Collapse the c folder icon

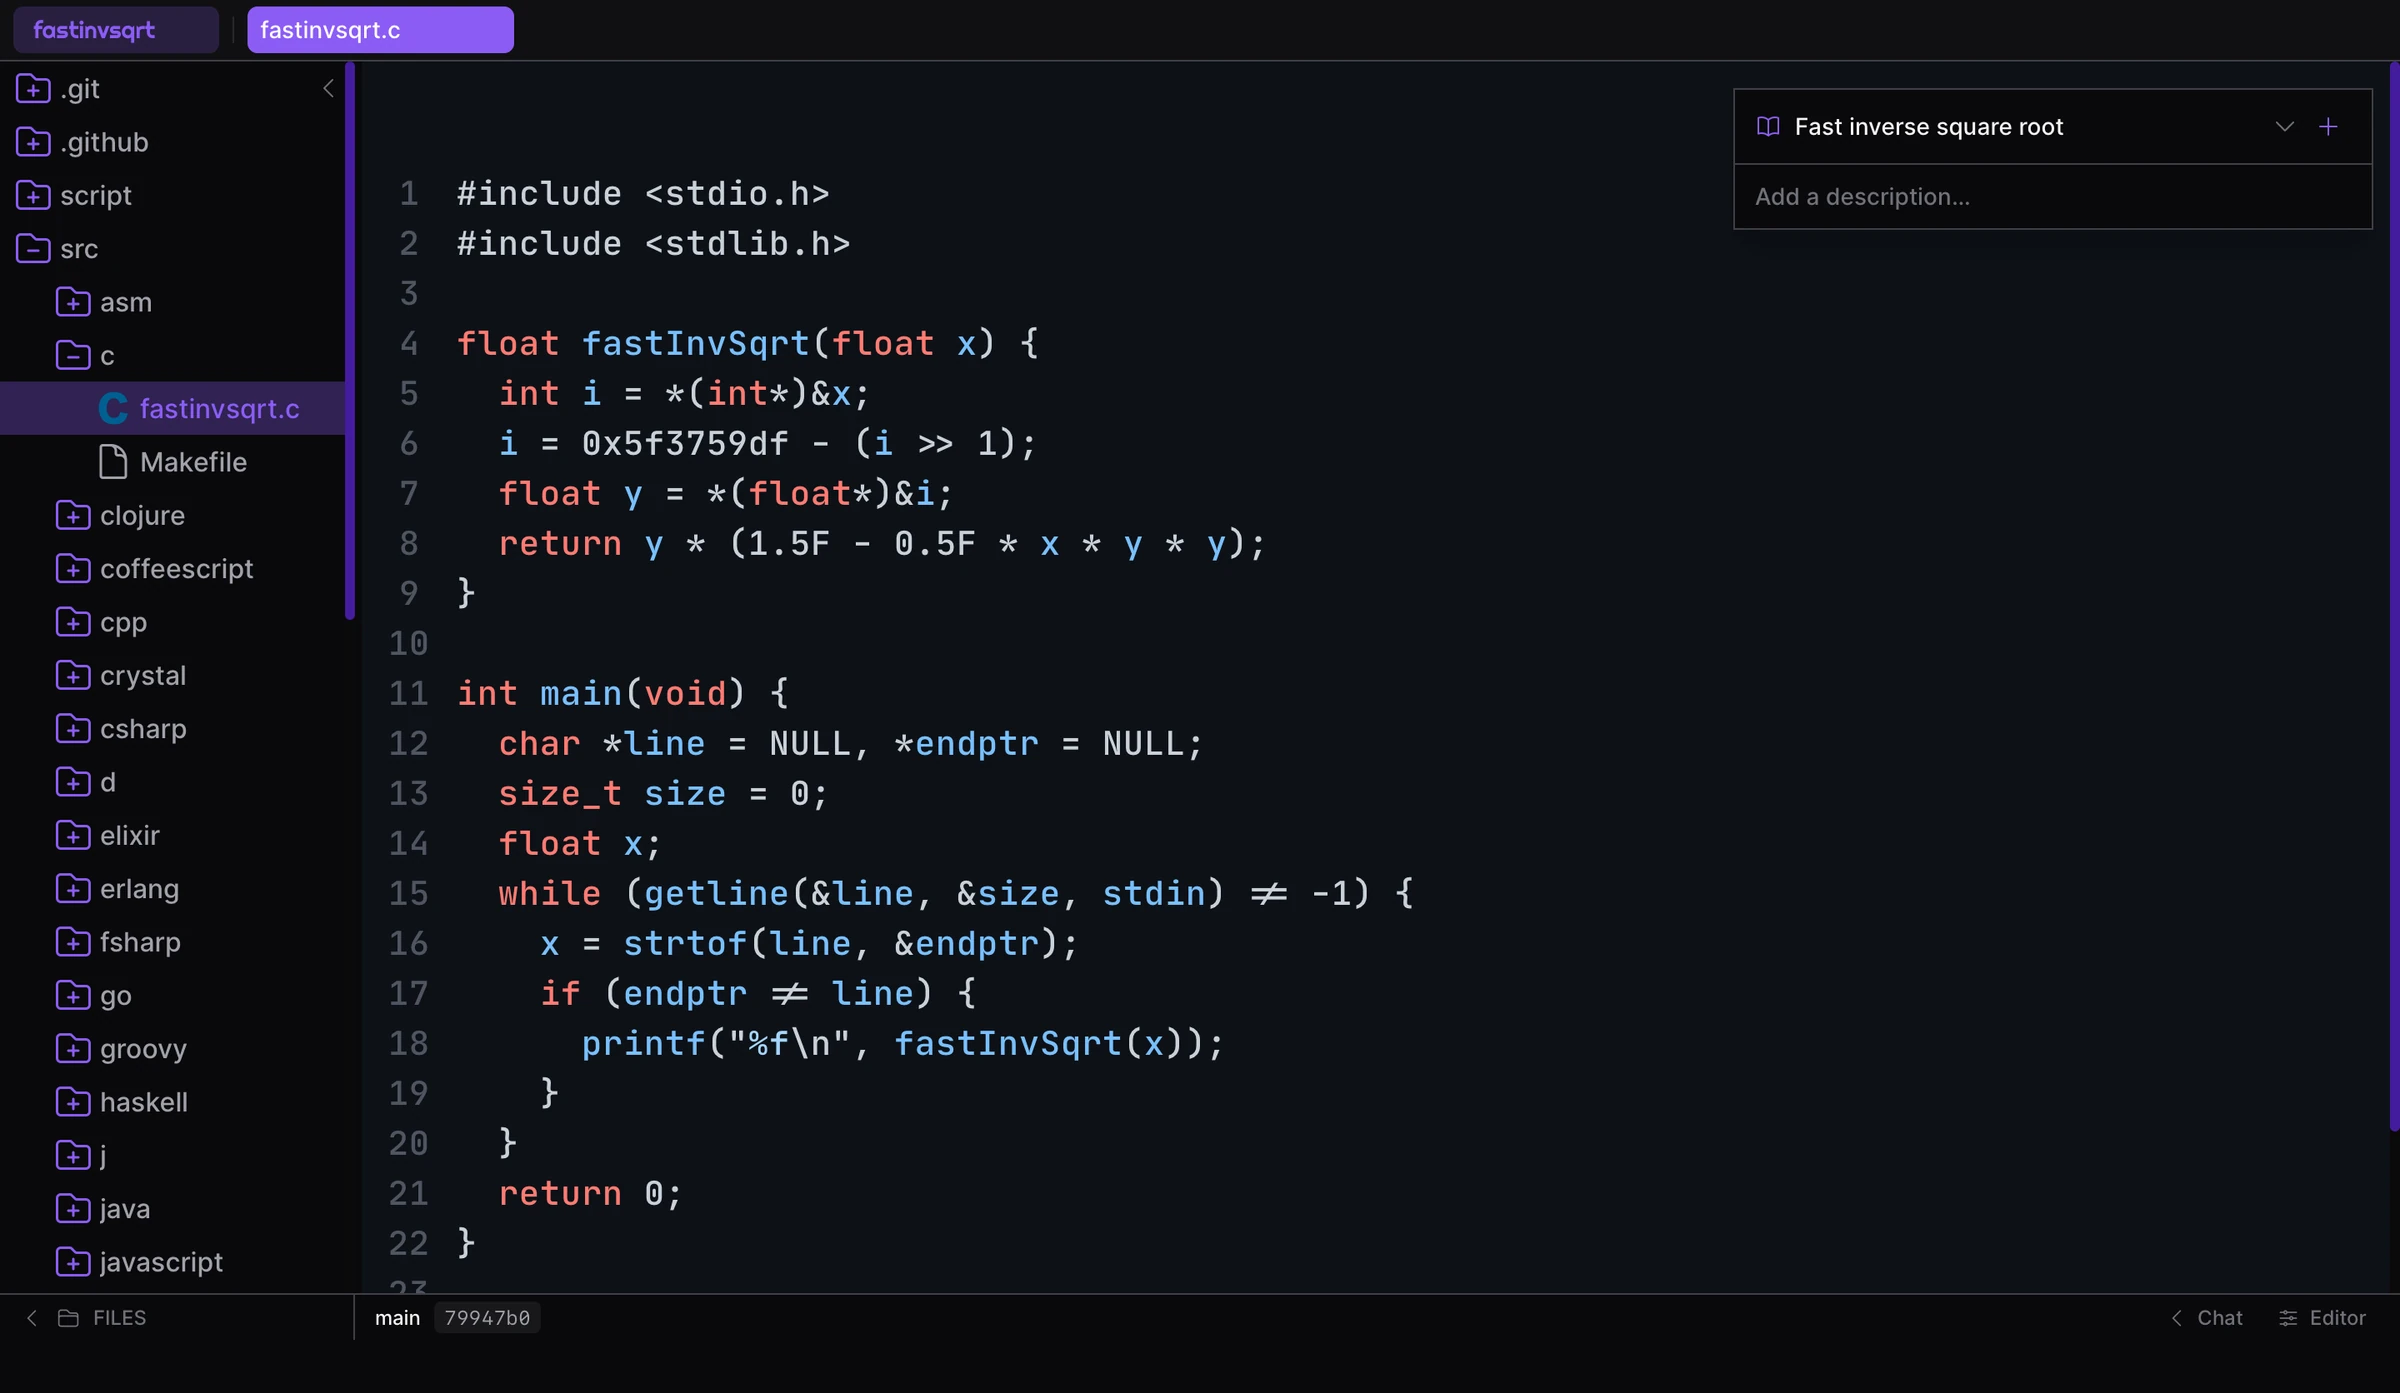73,355
